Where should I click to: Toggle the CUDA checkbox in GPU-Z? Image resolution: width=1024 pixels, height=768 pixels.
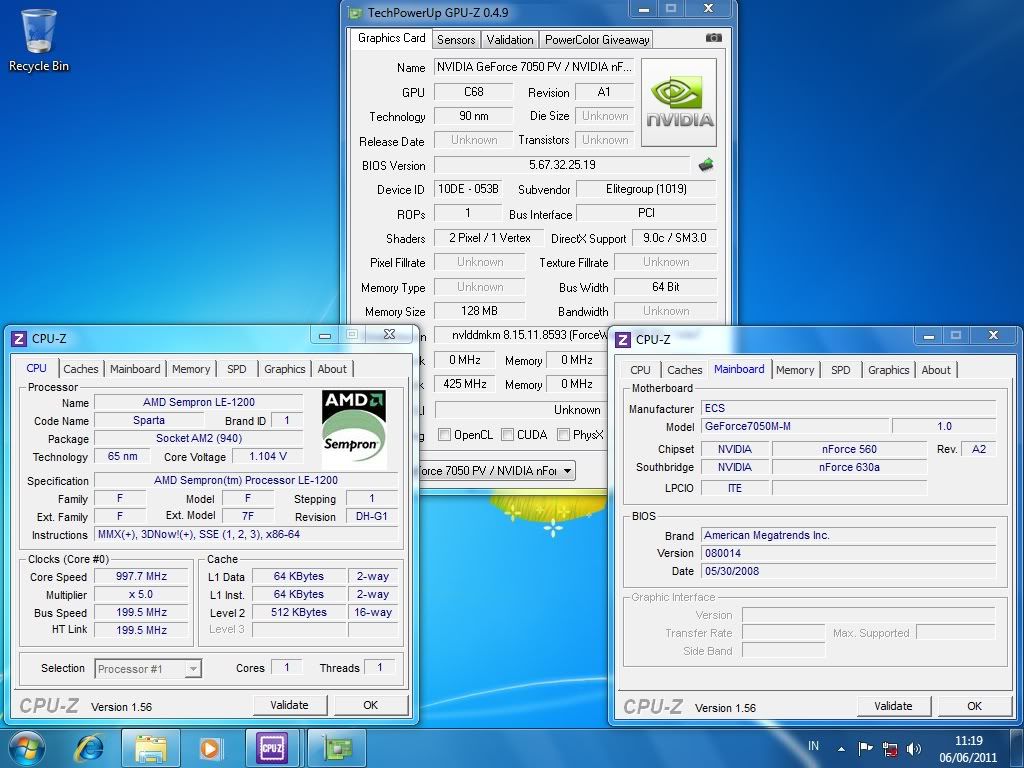pos(507,435)
